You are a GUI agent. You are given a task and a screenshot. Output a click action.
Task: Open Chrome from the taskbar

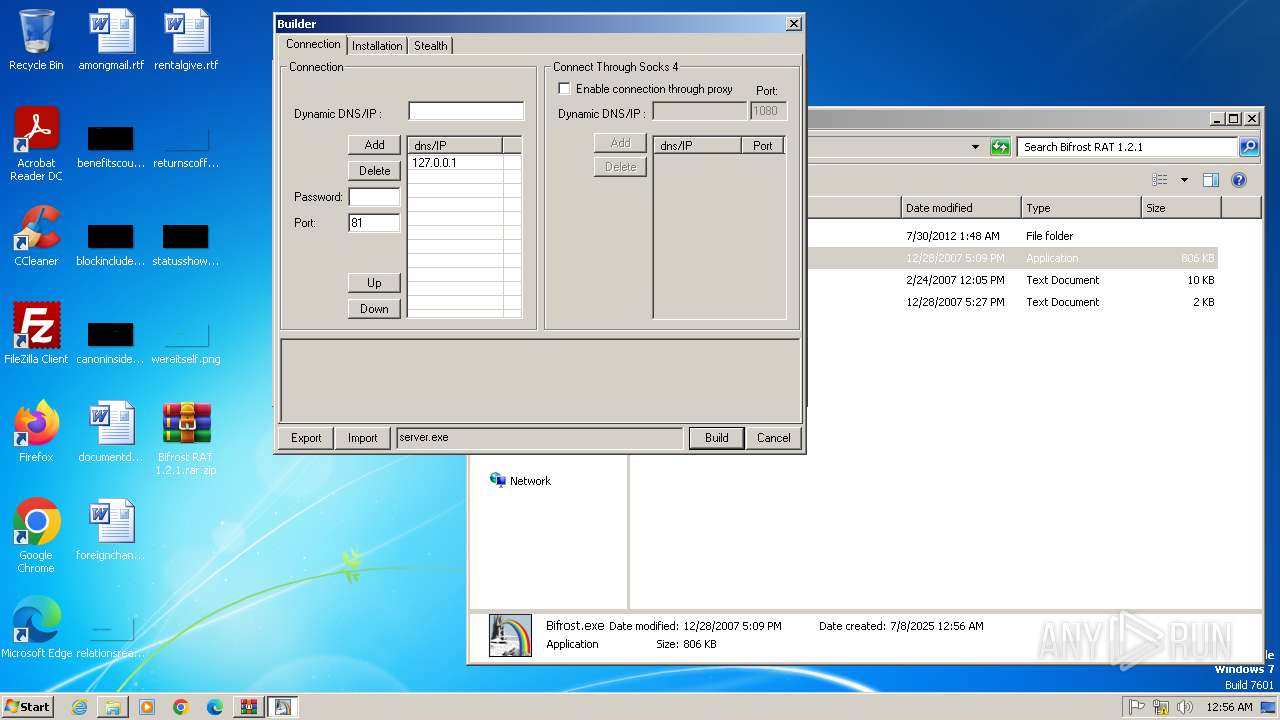pos(181,707)
